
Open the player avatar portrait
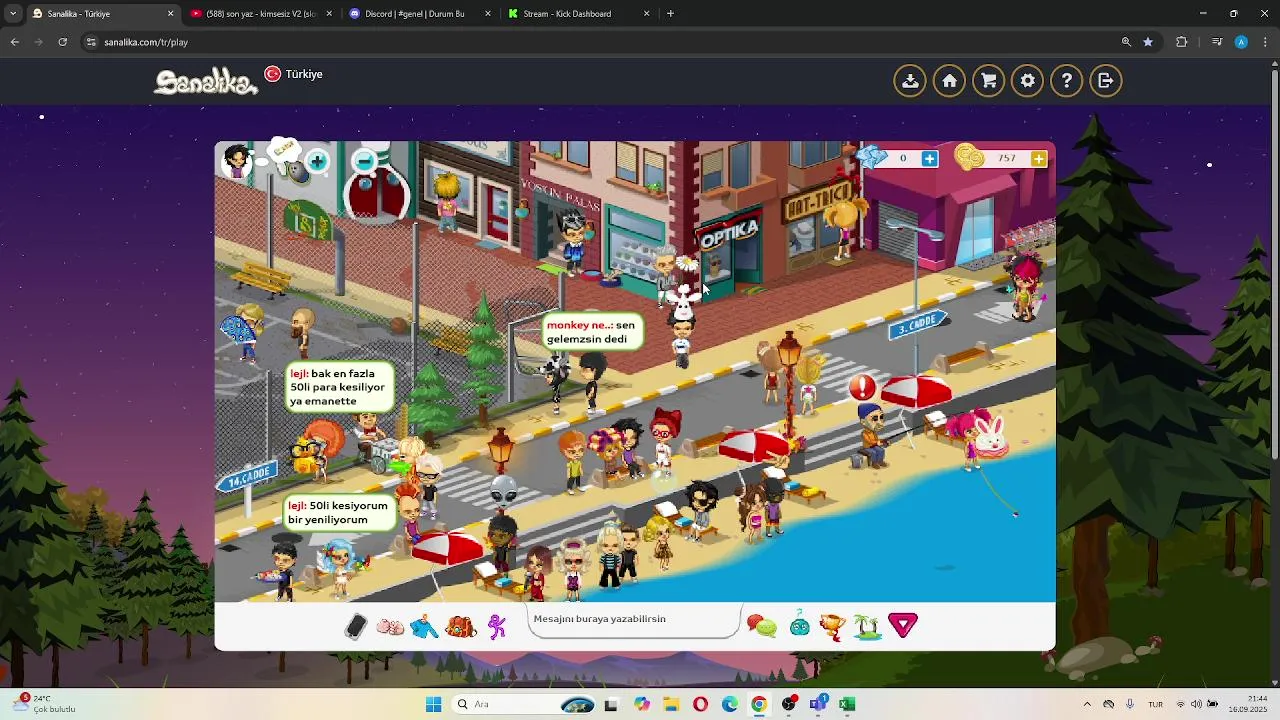(236, 160)
